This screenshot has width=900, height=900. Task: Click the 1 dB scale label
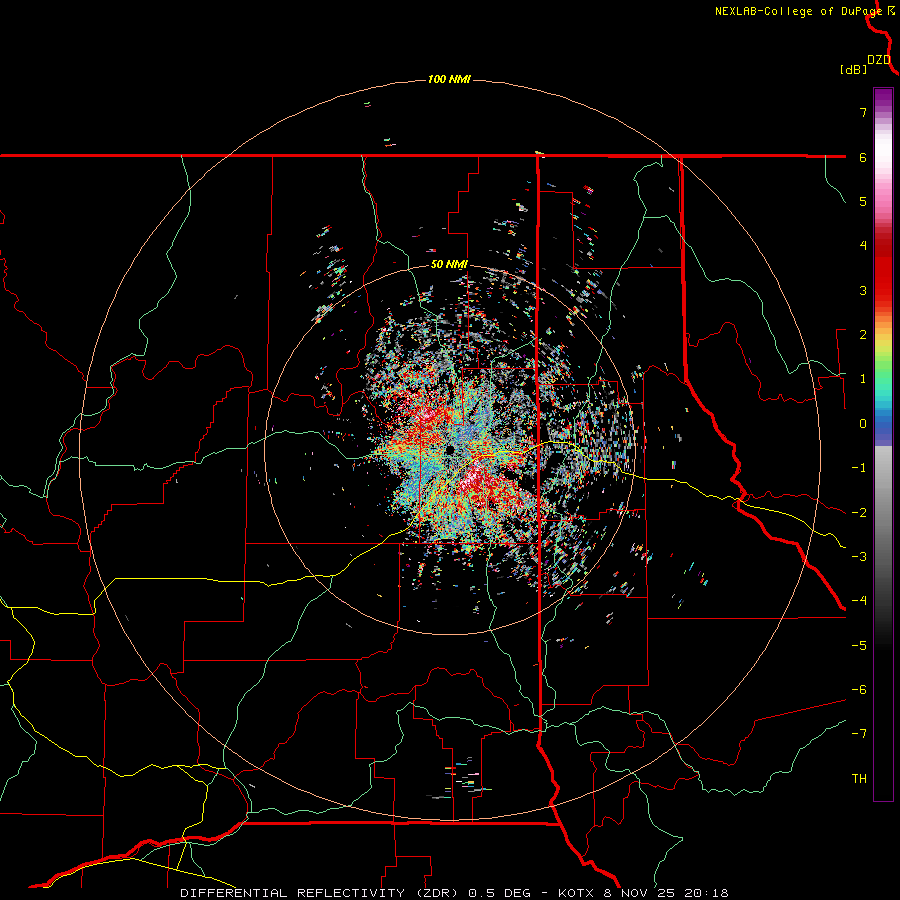(863, 379)
